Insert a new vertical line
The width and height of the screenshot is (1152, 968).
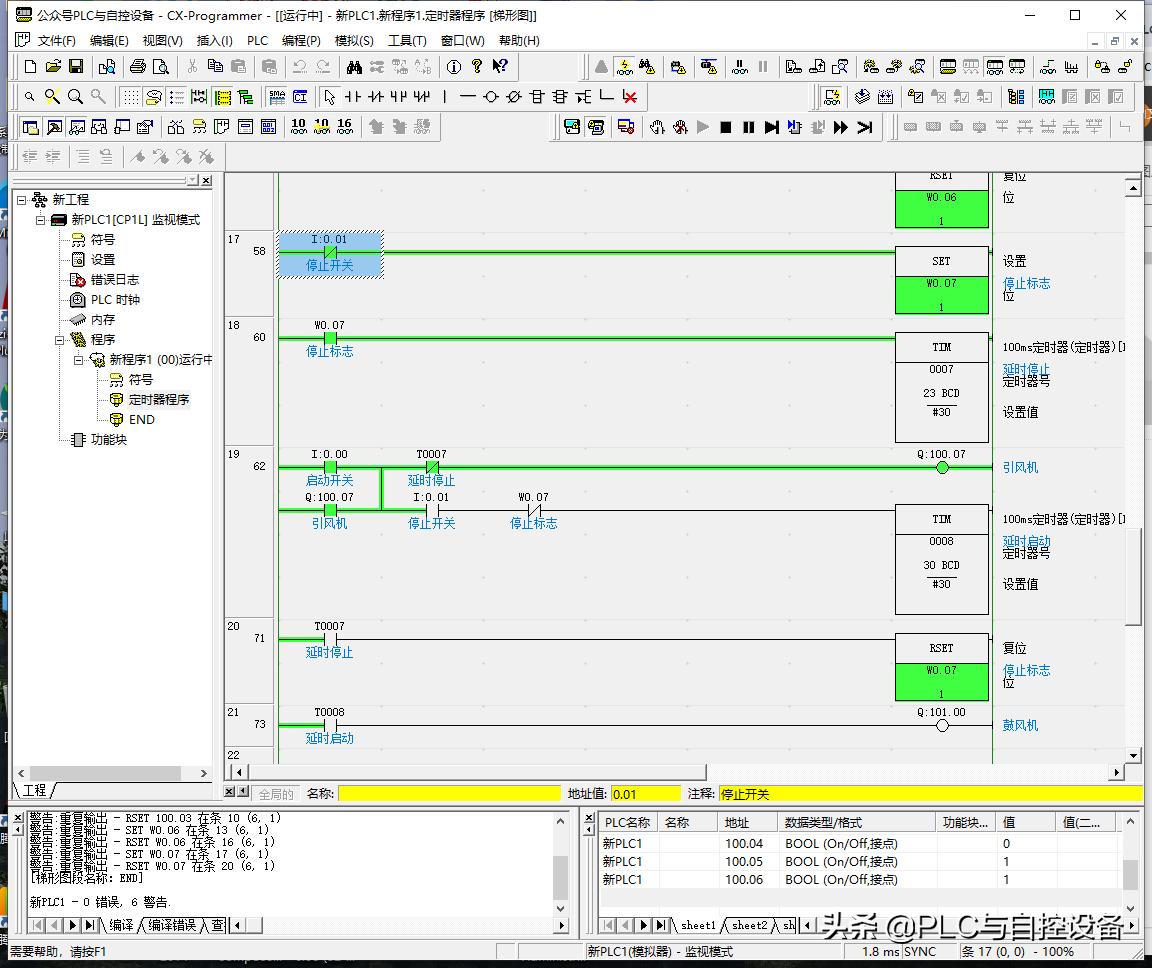[444, 97]
